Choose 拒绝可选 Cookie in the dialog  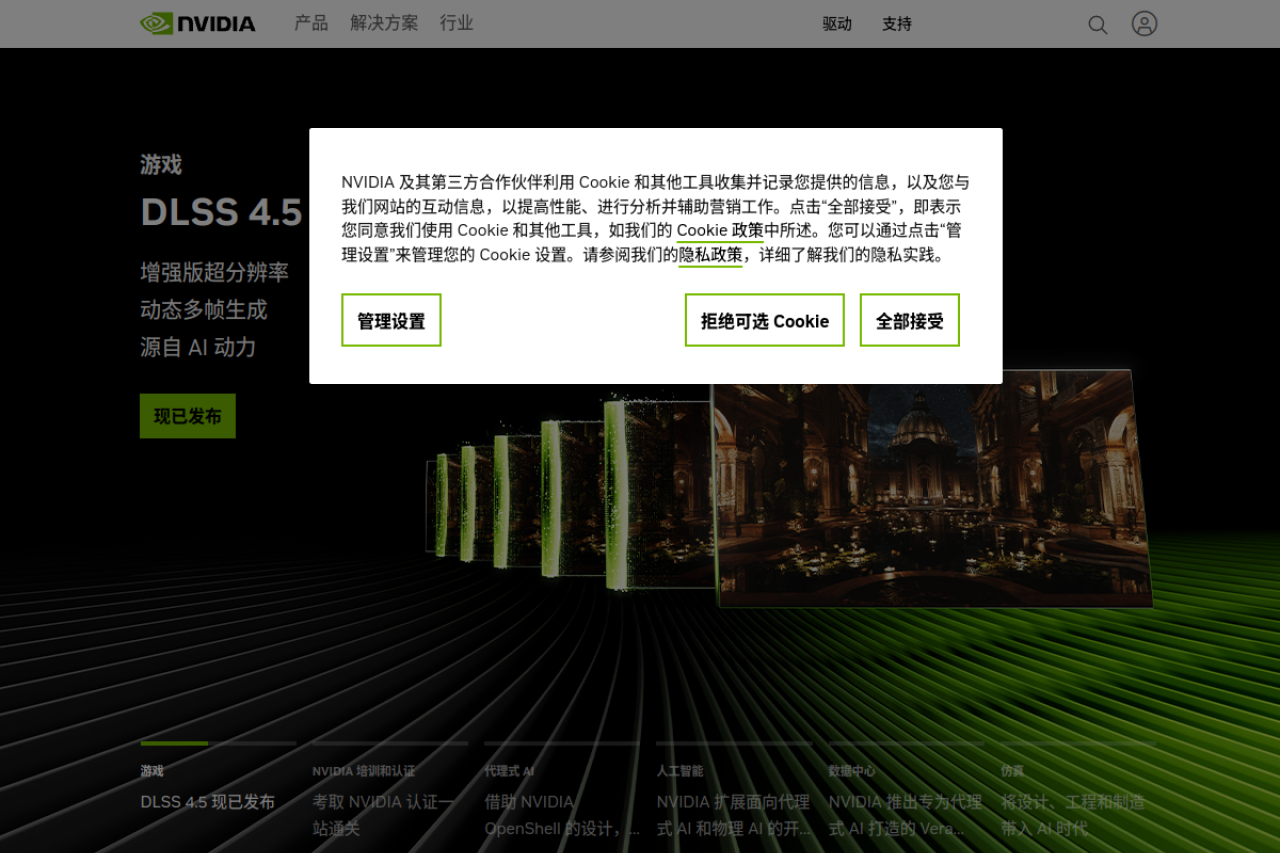click(x=764, y=320)
